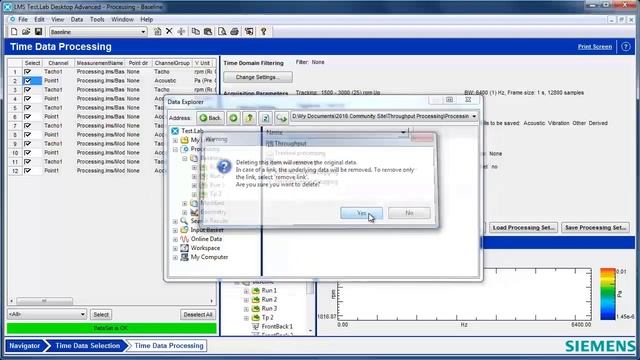Click the Print Preview toolbar icon
Screen dimensions: 640x360
tap(222, 31)
